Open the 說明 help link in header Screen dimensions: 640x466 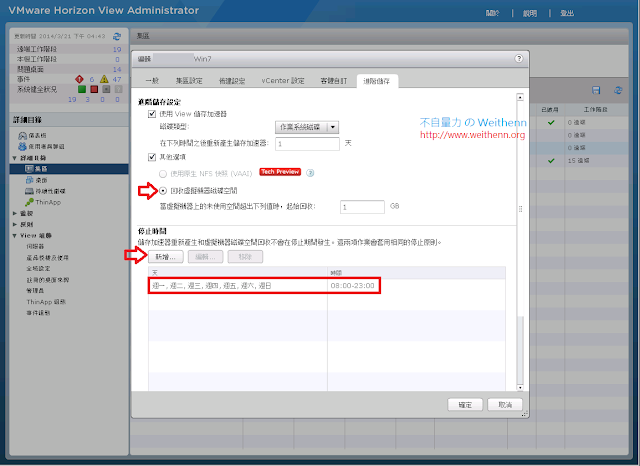tap(530, 13)
